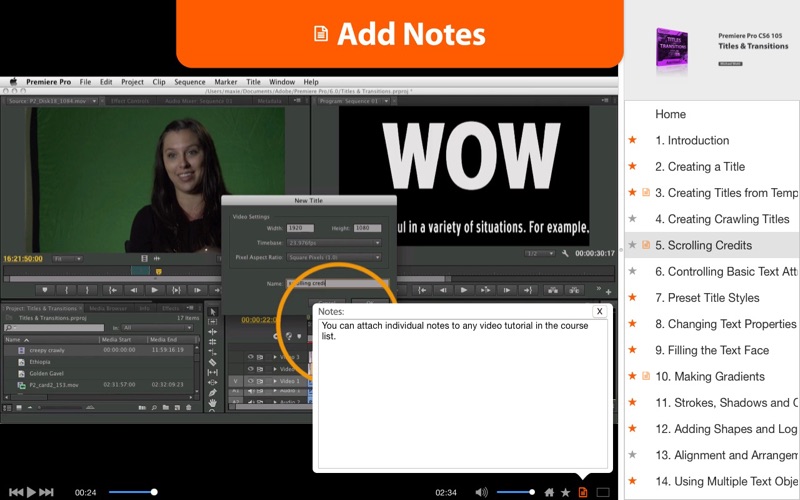Select lesson 5. Scrolling Credits
The height and width of the screenshot is (500, 800).
pyautogui.click(x=703, y=245)
